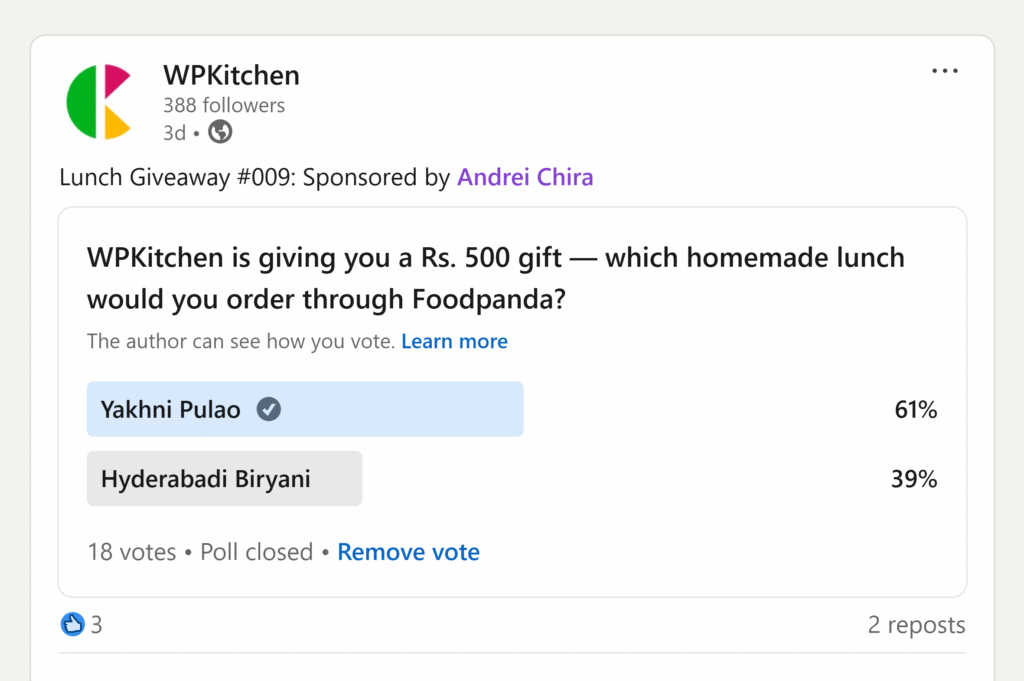The width and height of the screenshot is (1024, 681).
Task: Click the reactions count number 3
Action: (x=97, y=625)
